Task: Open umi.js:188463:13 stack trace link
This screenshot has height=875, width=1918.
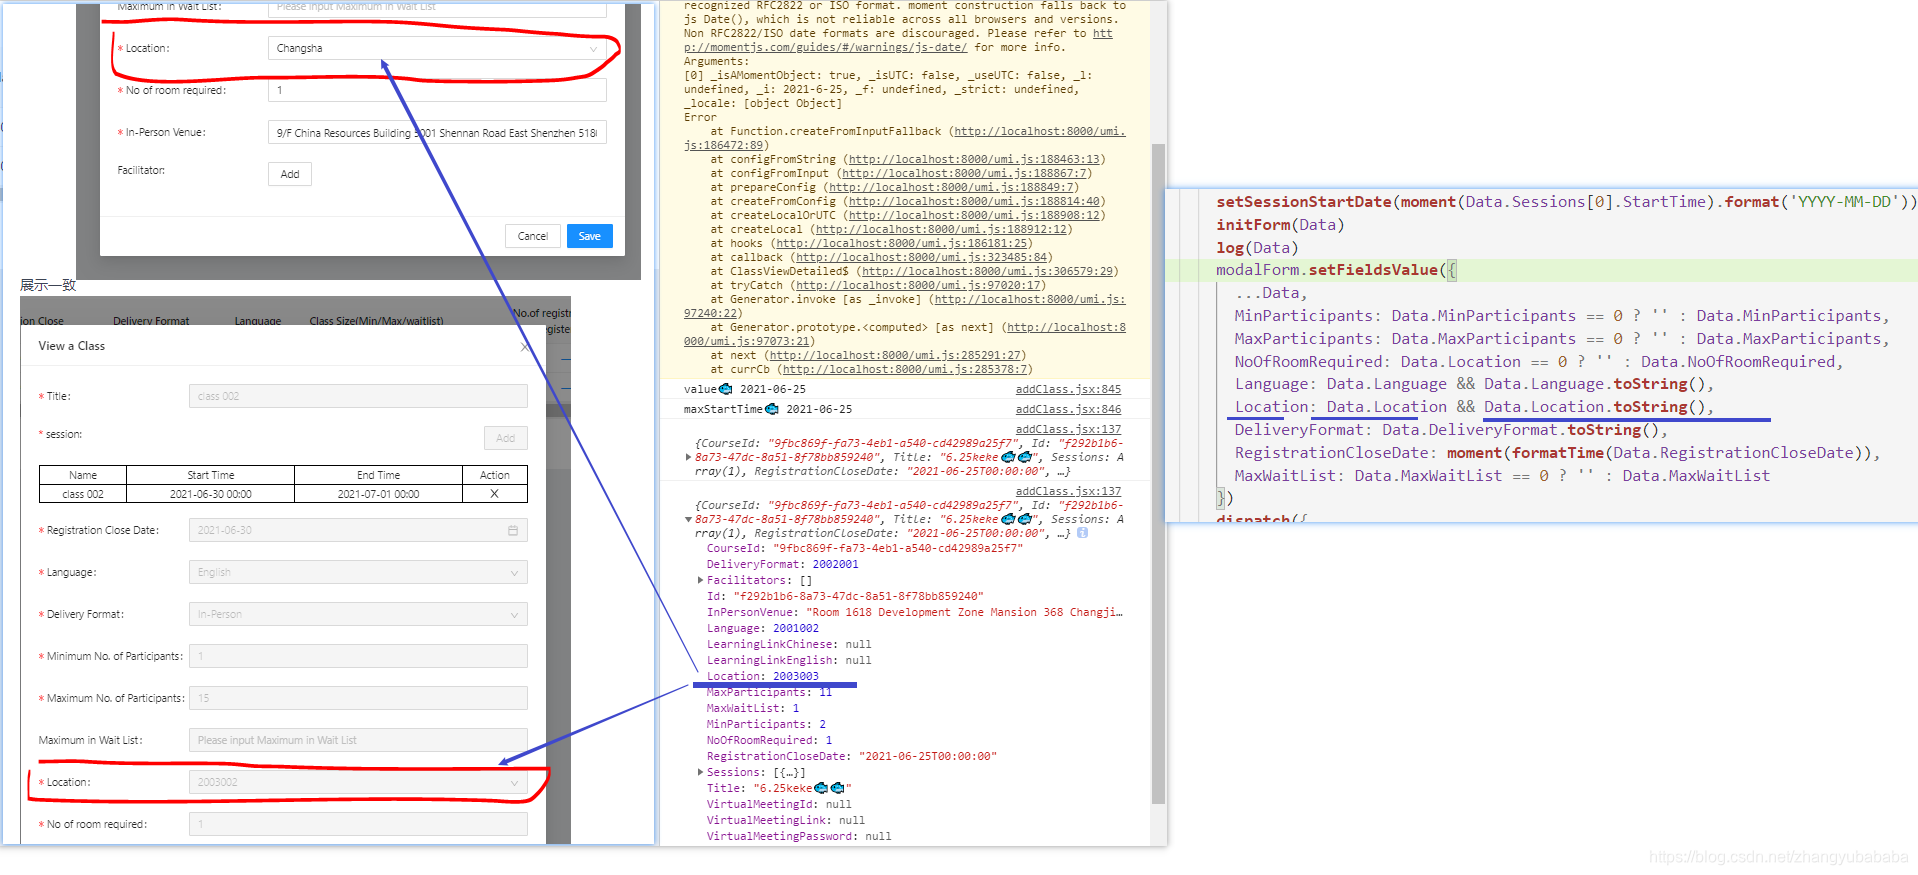Action: [x=975, y=159]
